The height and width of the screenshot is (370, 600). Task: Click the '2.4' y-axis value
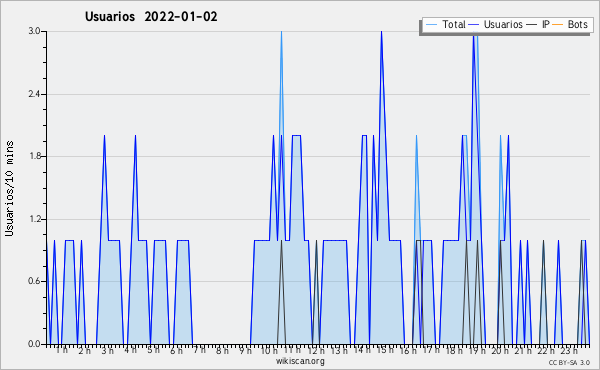[x=34, y=94]
